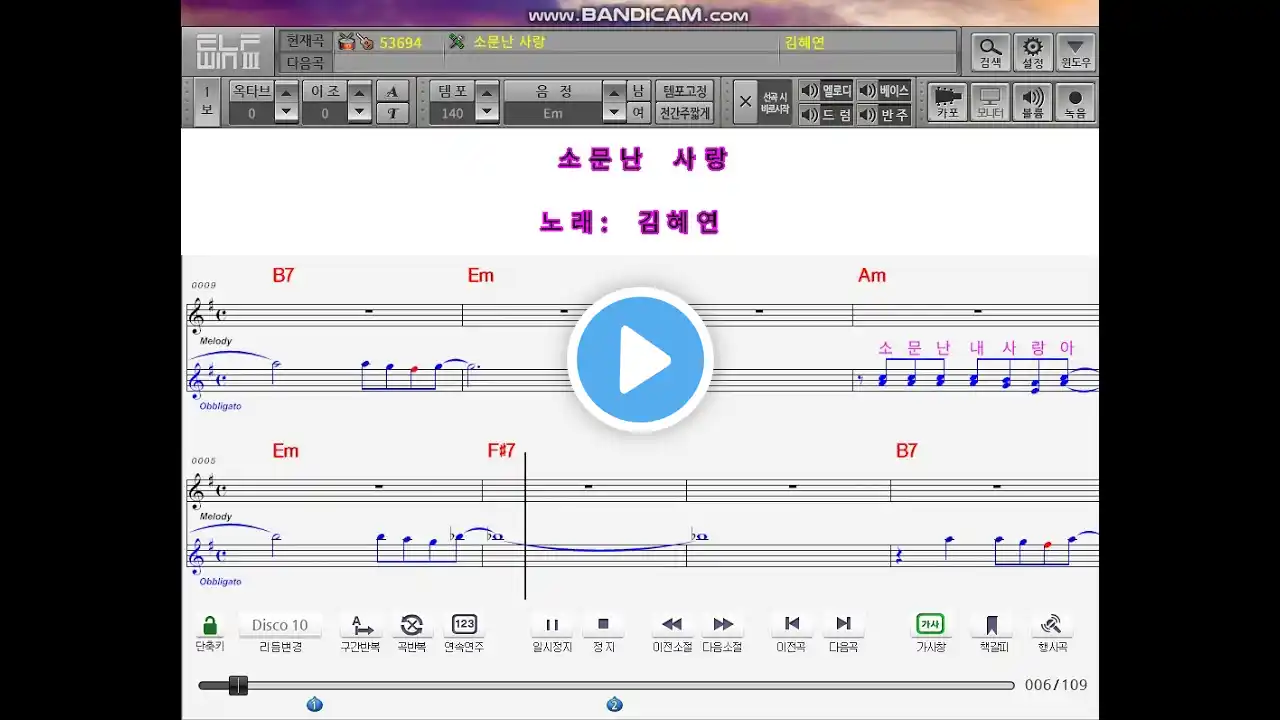
Task: Click the large blue play overlay button
Action: [640, 360]
